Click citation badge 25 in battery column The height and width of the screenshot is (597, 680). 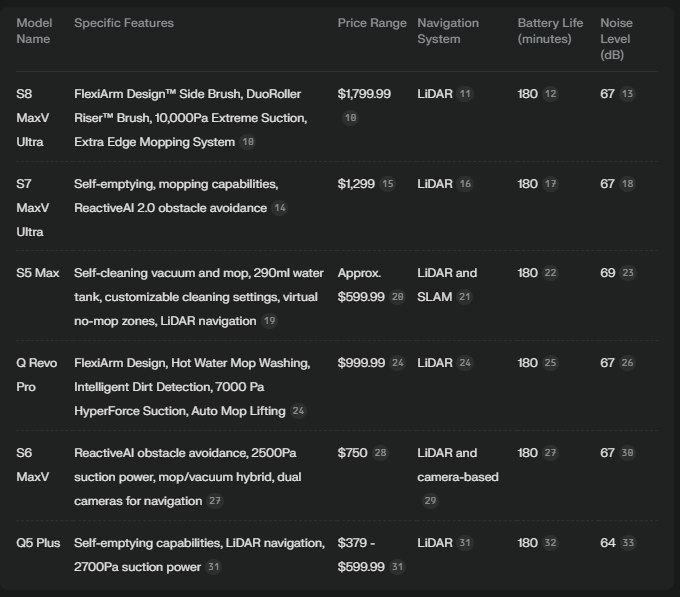(x=550, y=363)
